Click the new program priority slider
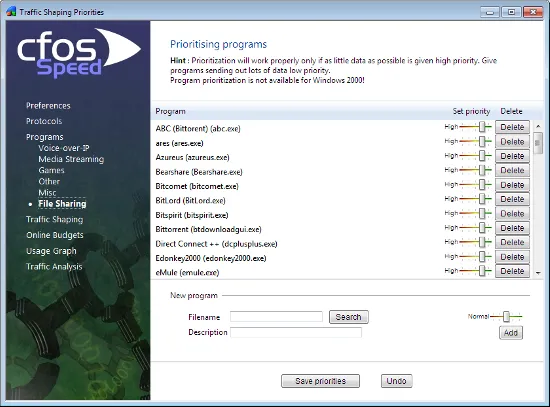This screenshot has height=407, width=550. point(506,316)
